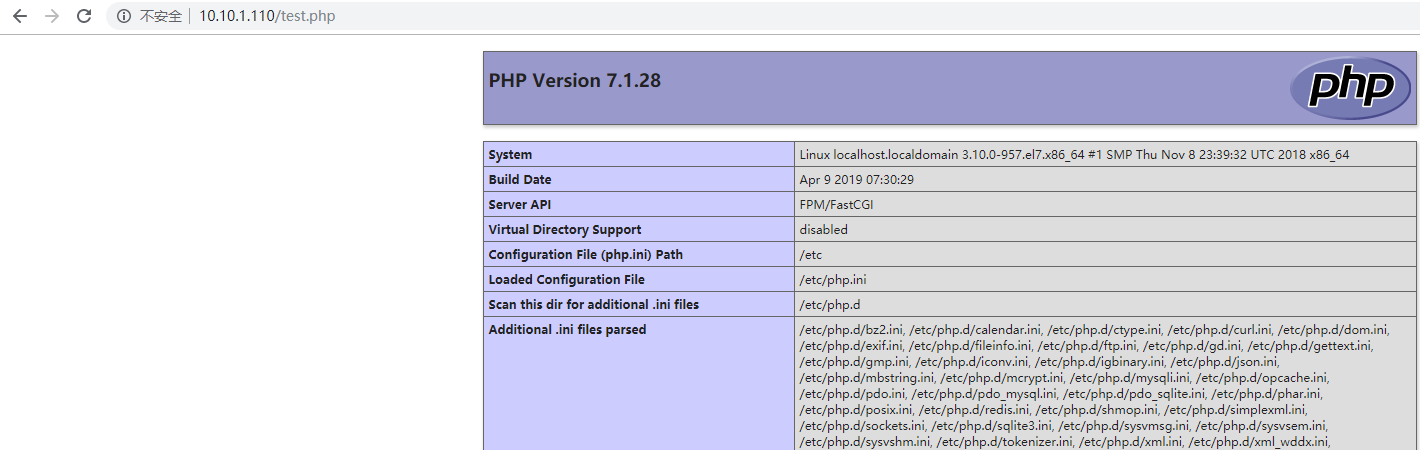The height and width of the screenshot is (450, 1420).
Task: Click the browser back arrow
Action: click(20, 16)
